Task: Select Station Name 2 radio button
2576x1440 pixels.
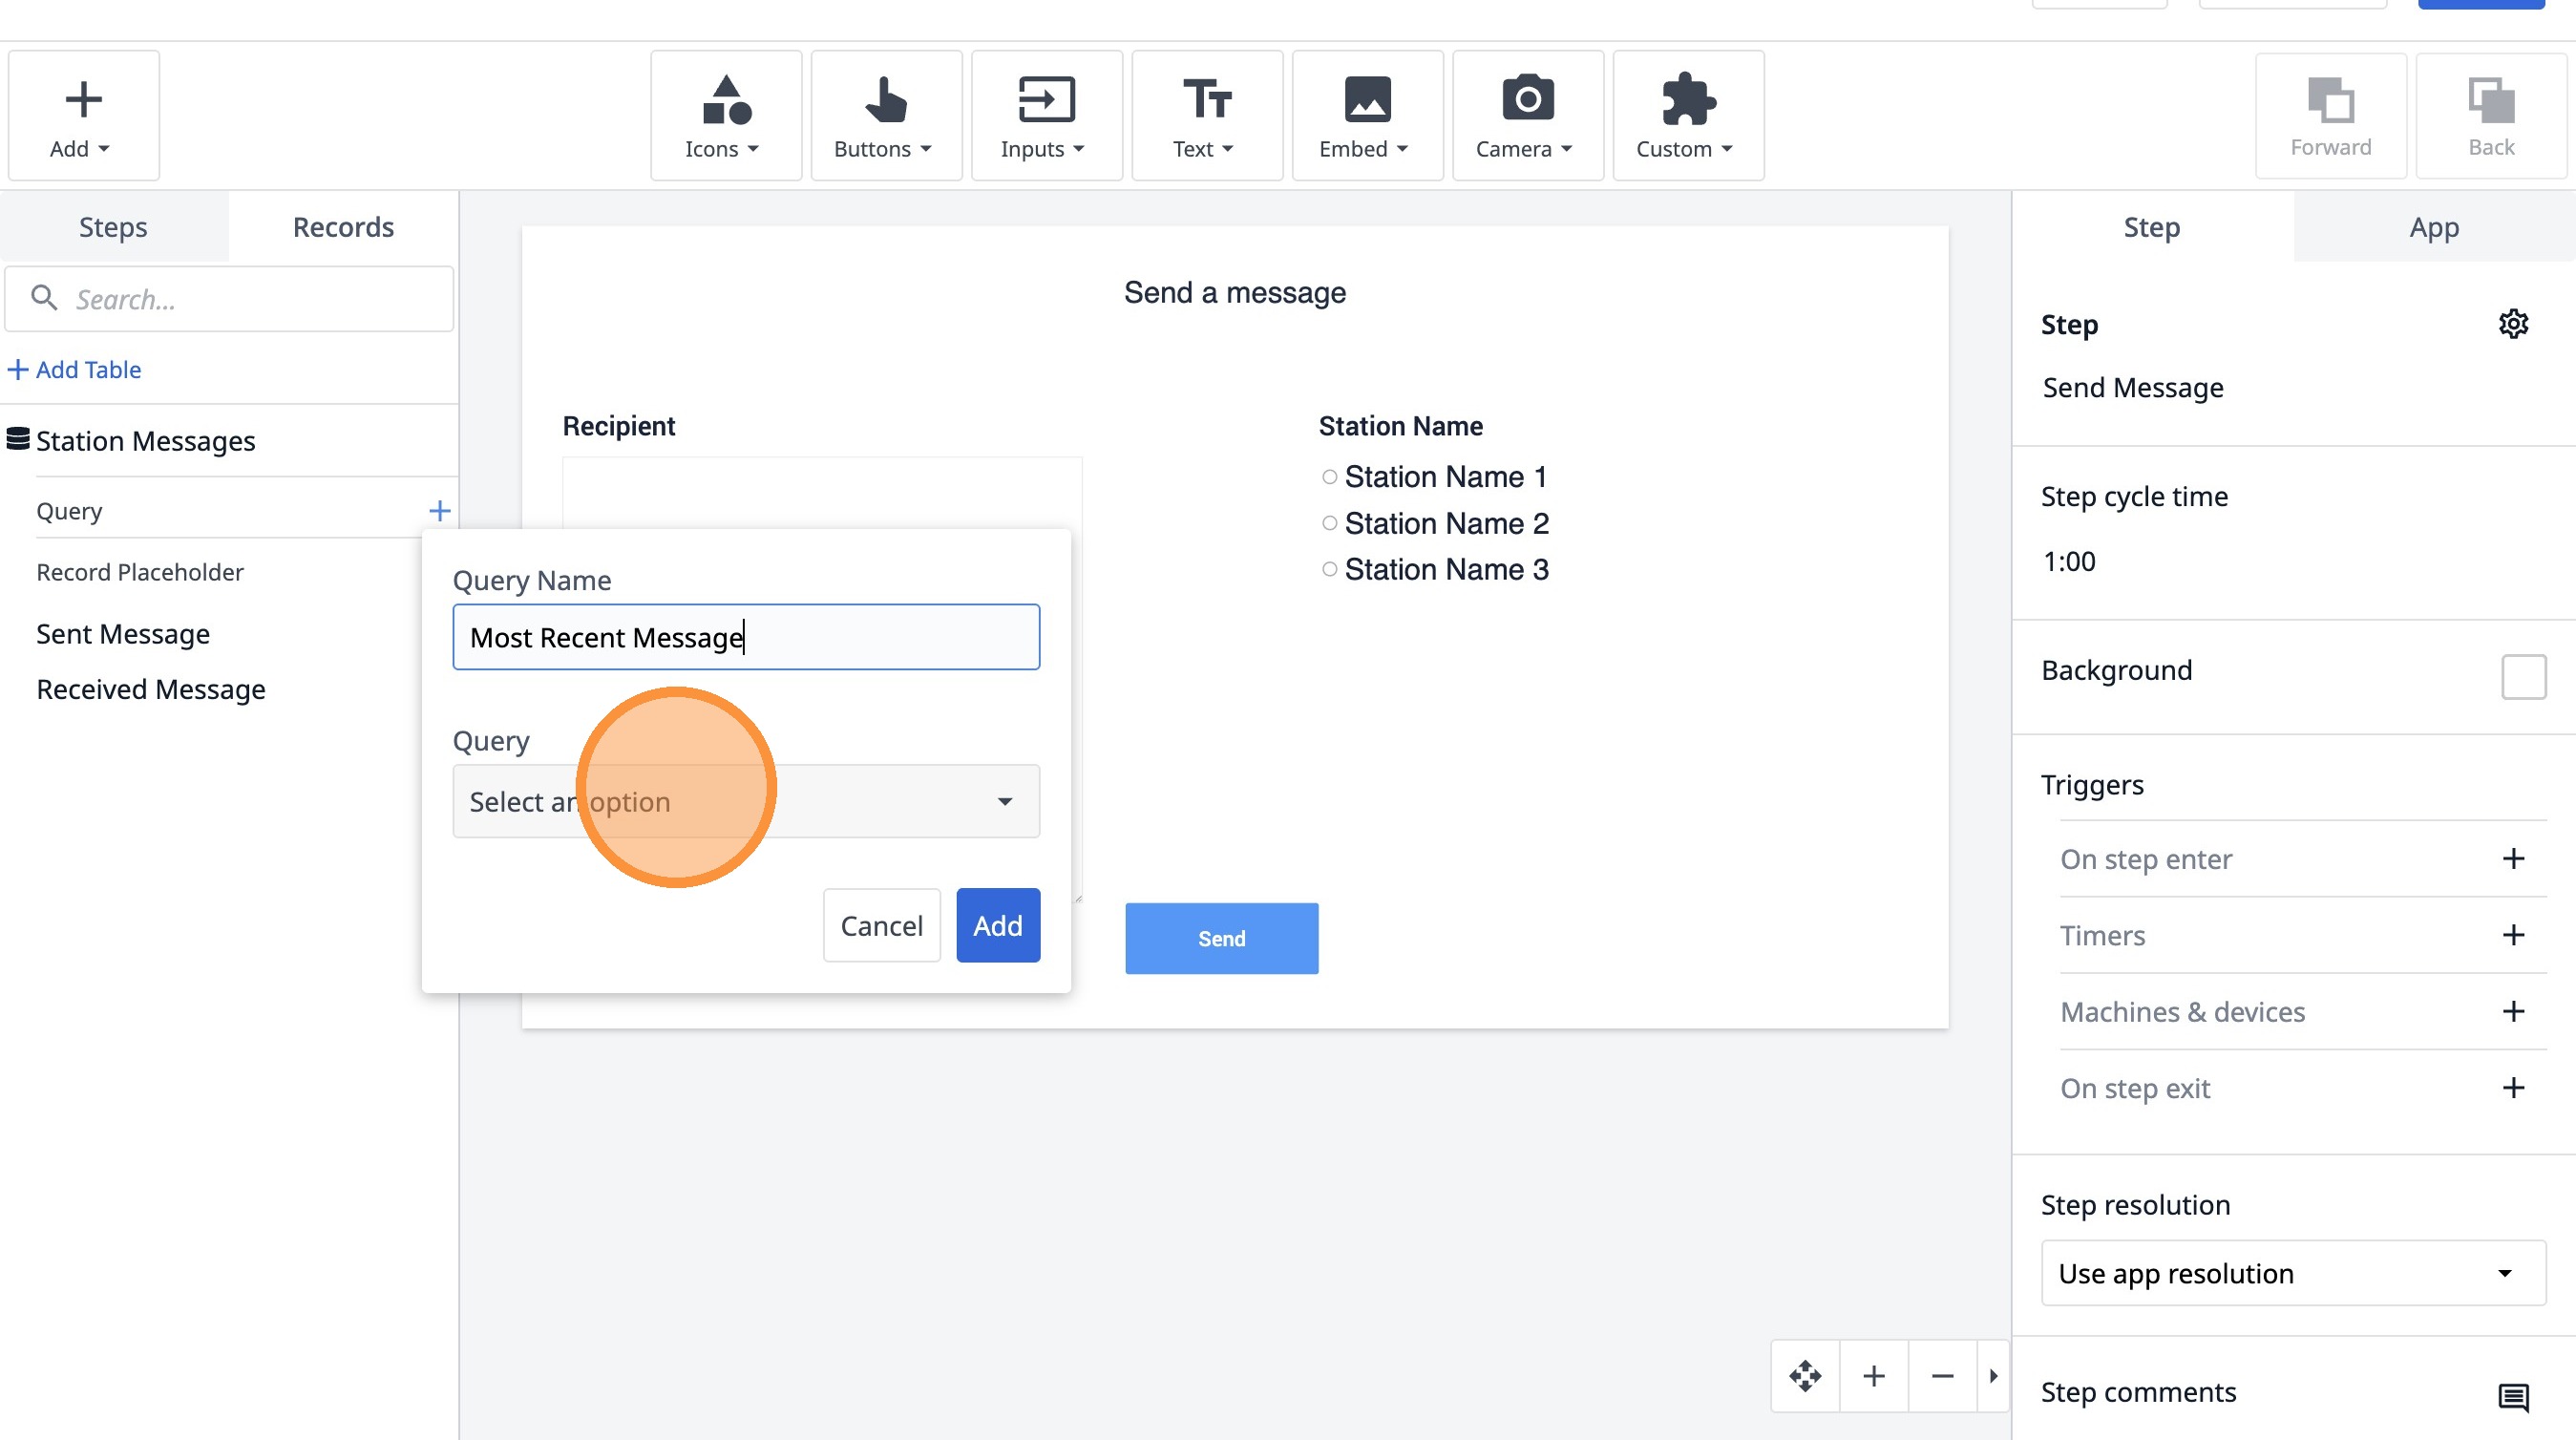Action: coord(1329,523)
